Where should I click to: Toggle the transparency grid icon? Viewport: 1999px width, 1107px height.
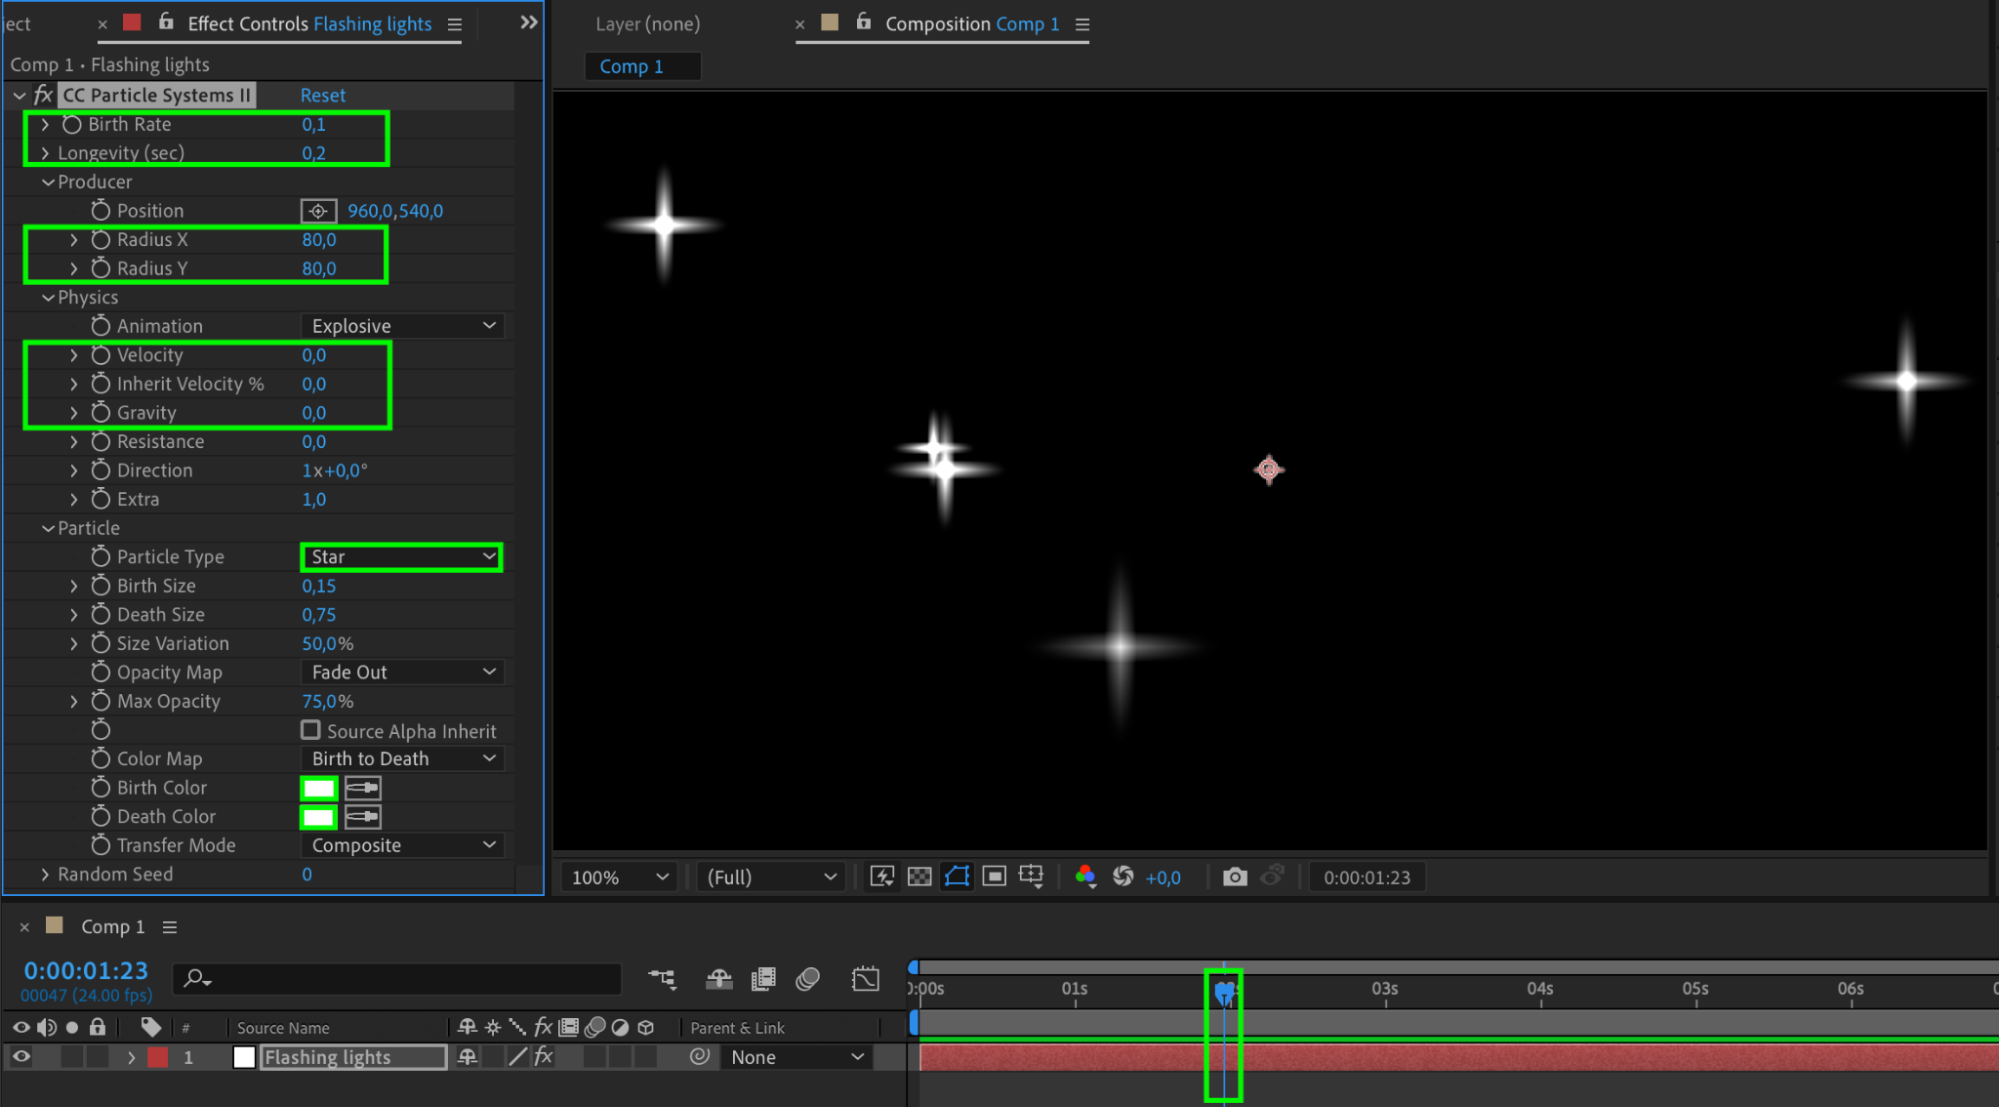click(919, 877)
